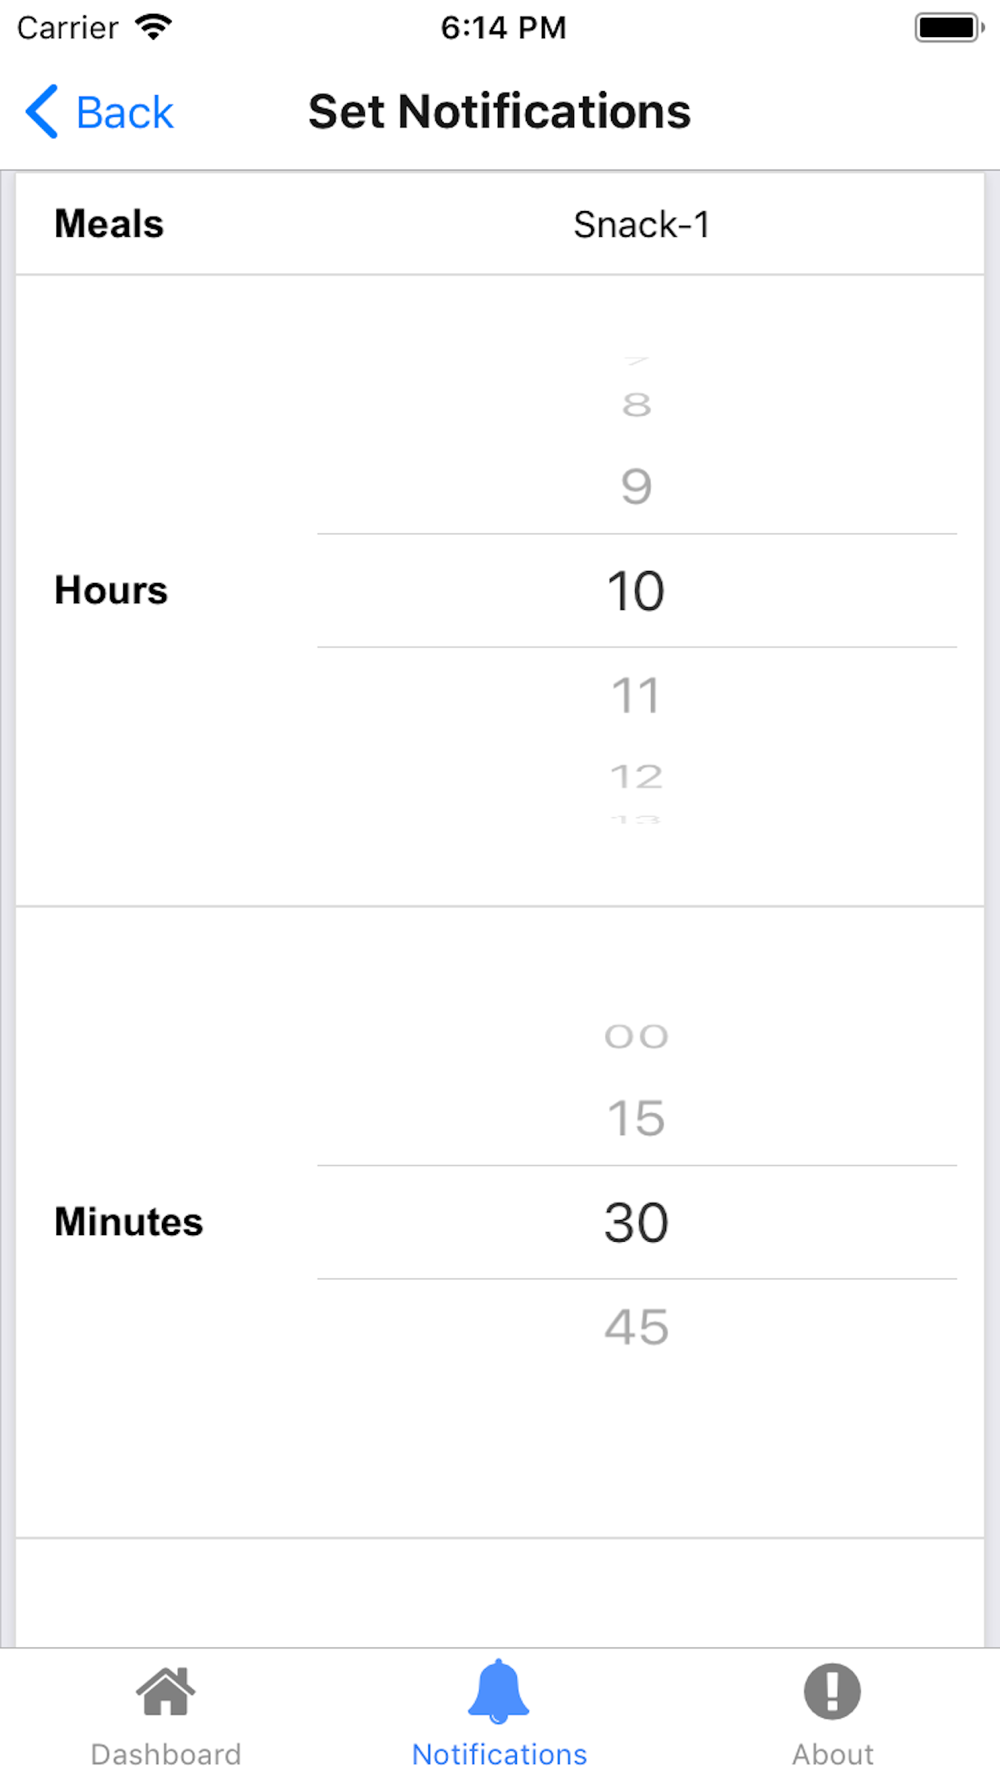Screen dimensions: 1000x1778
Task: Tap the Back chevron arrow icon
Action: click(42, 111)
